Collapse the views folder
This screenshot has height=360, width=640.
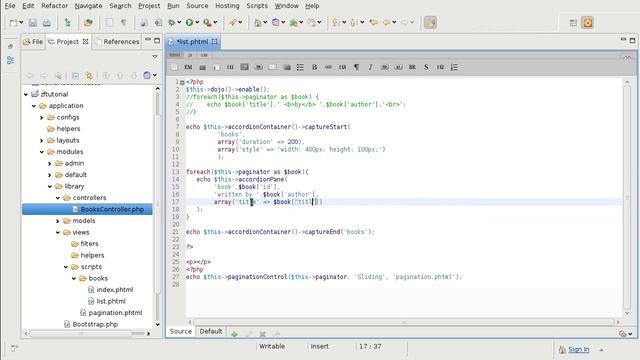pos(58,232)
